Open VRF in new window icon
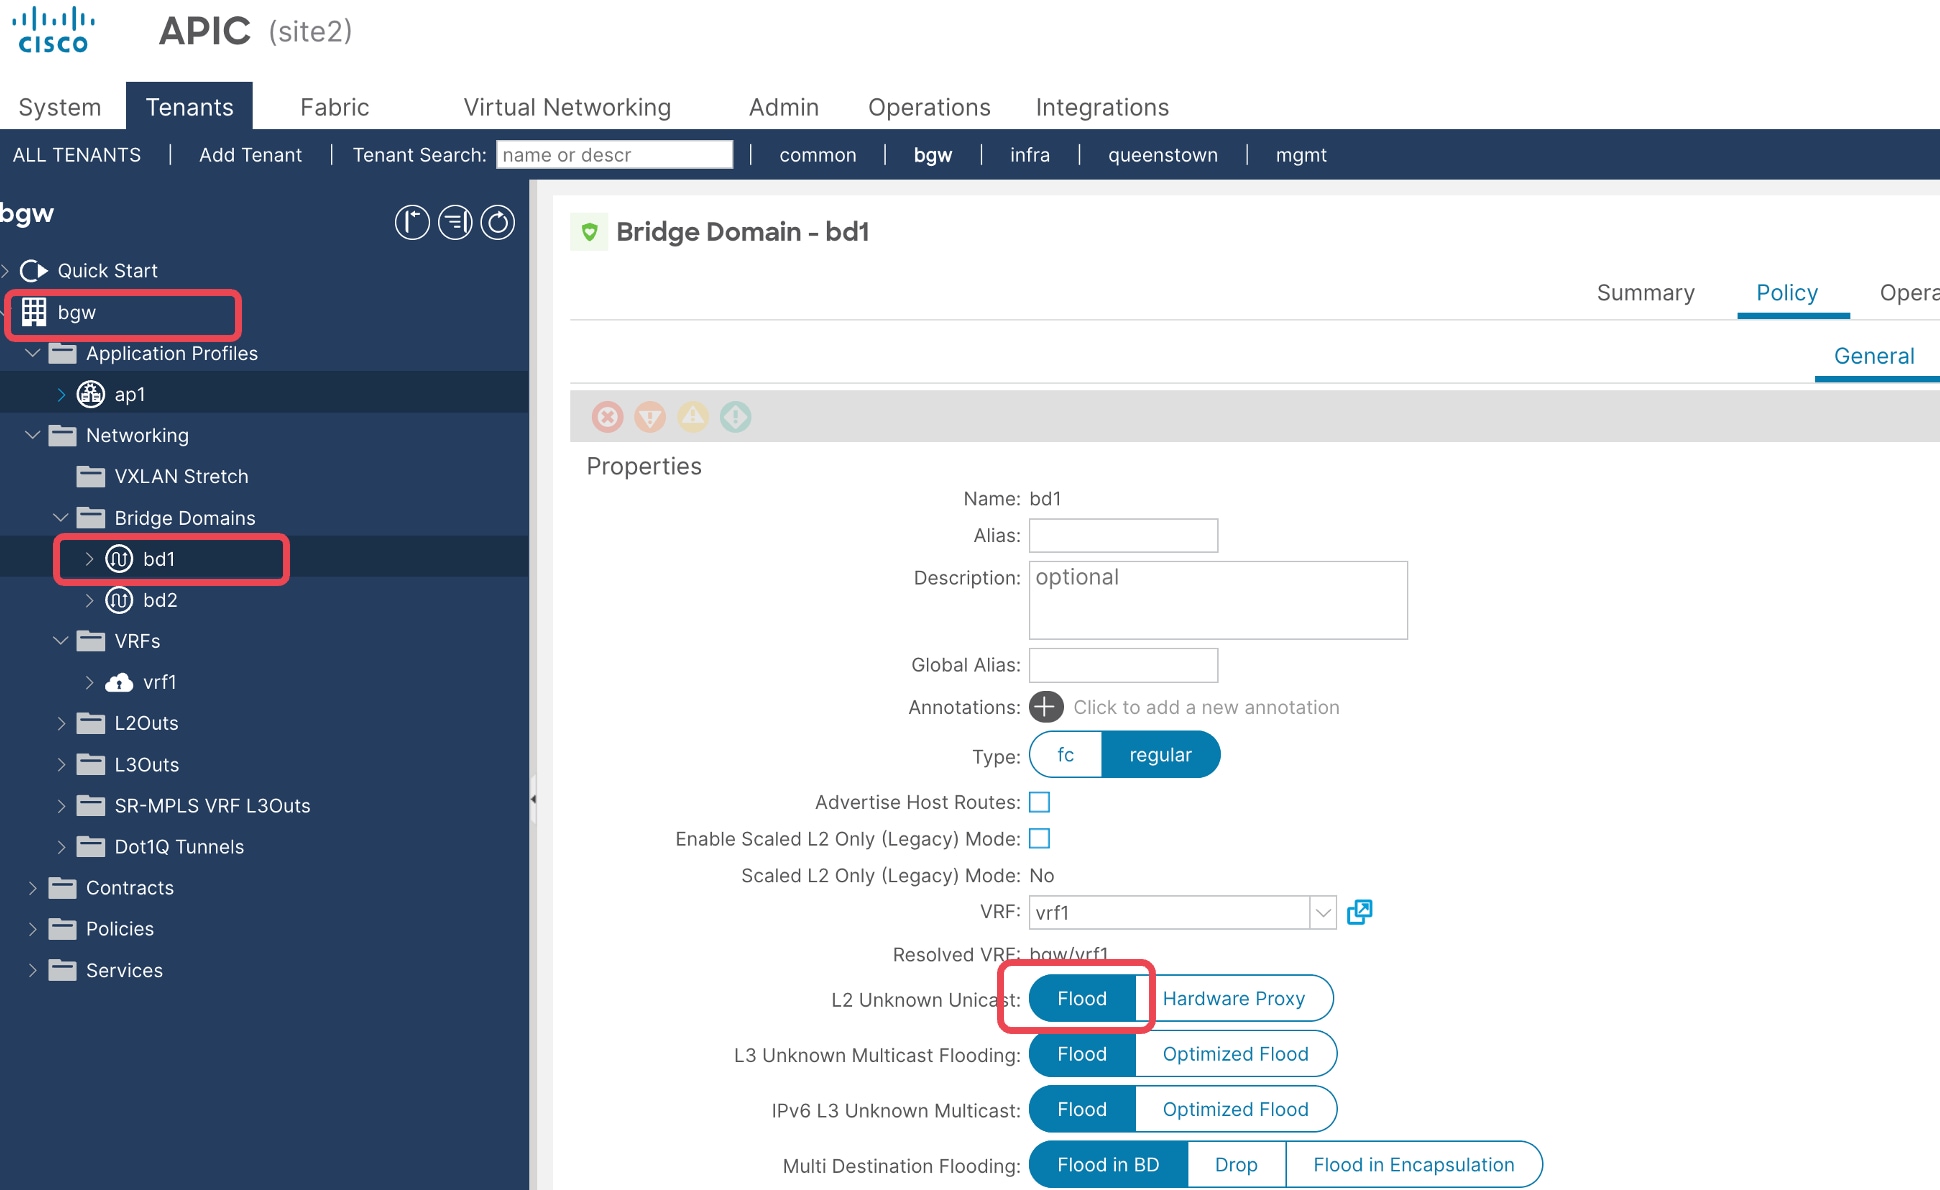This screenshot has height=1190, width=1940. coord(1359,912)
